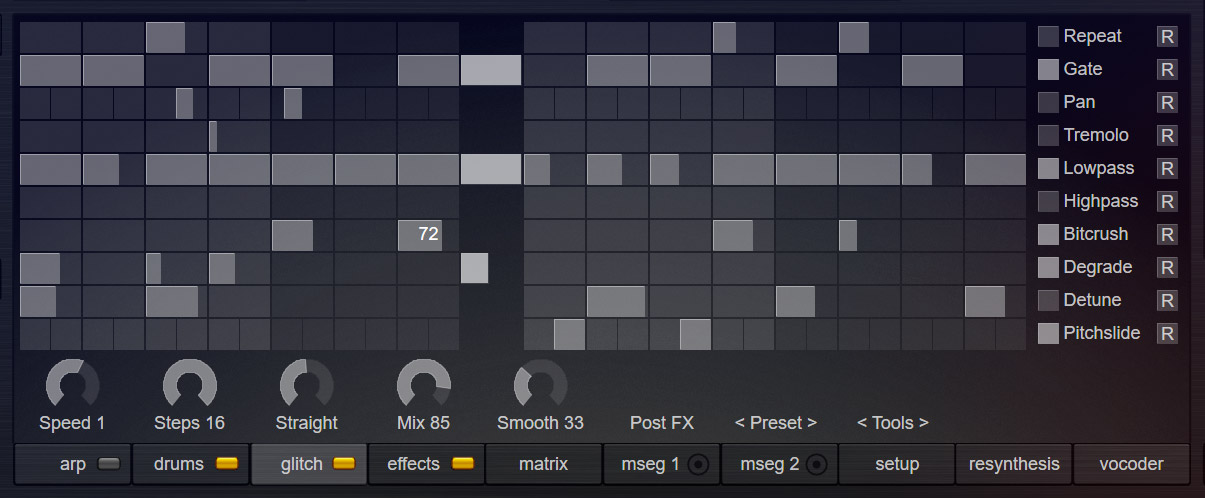Click the R button beside Lowpass
Viewport: 1205px width, 498px height.
coord(1167,169)
